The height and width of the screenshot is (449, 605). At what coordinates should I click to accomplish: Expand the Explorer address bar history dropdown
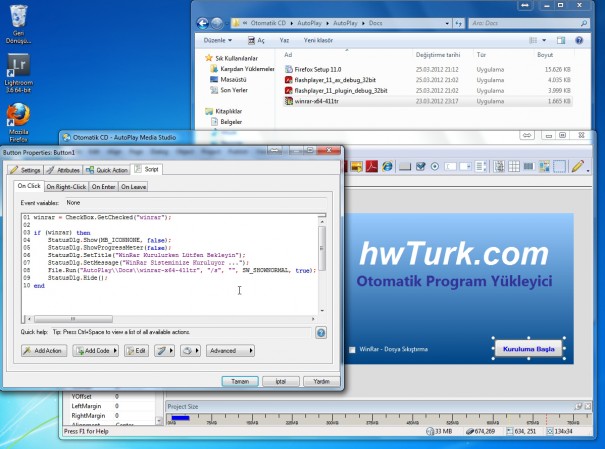click(447, 24)
